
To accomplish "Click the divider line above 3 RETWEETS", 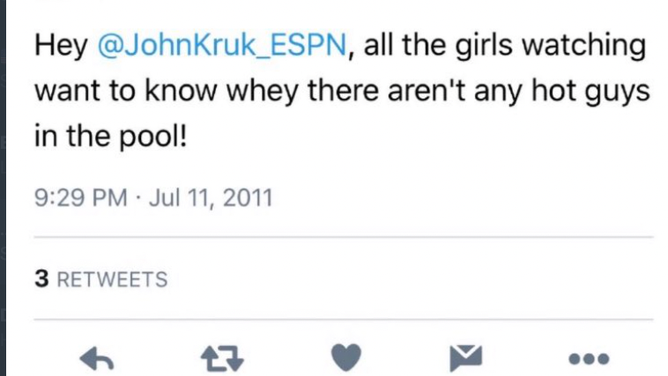I will pyautogui.click(x=343, y=237).
